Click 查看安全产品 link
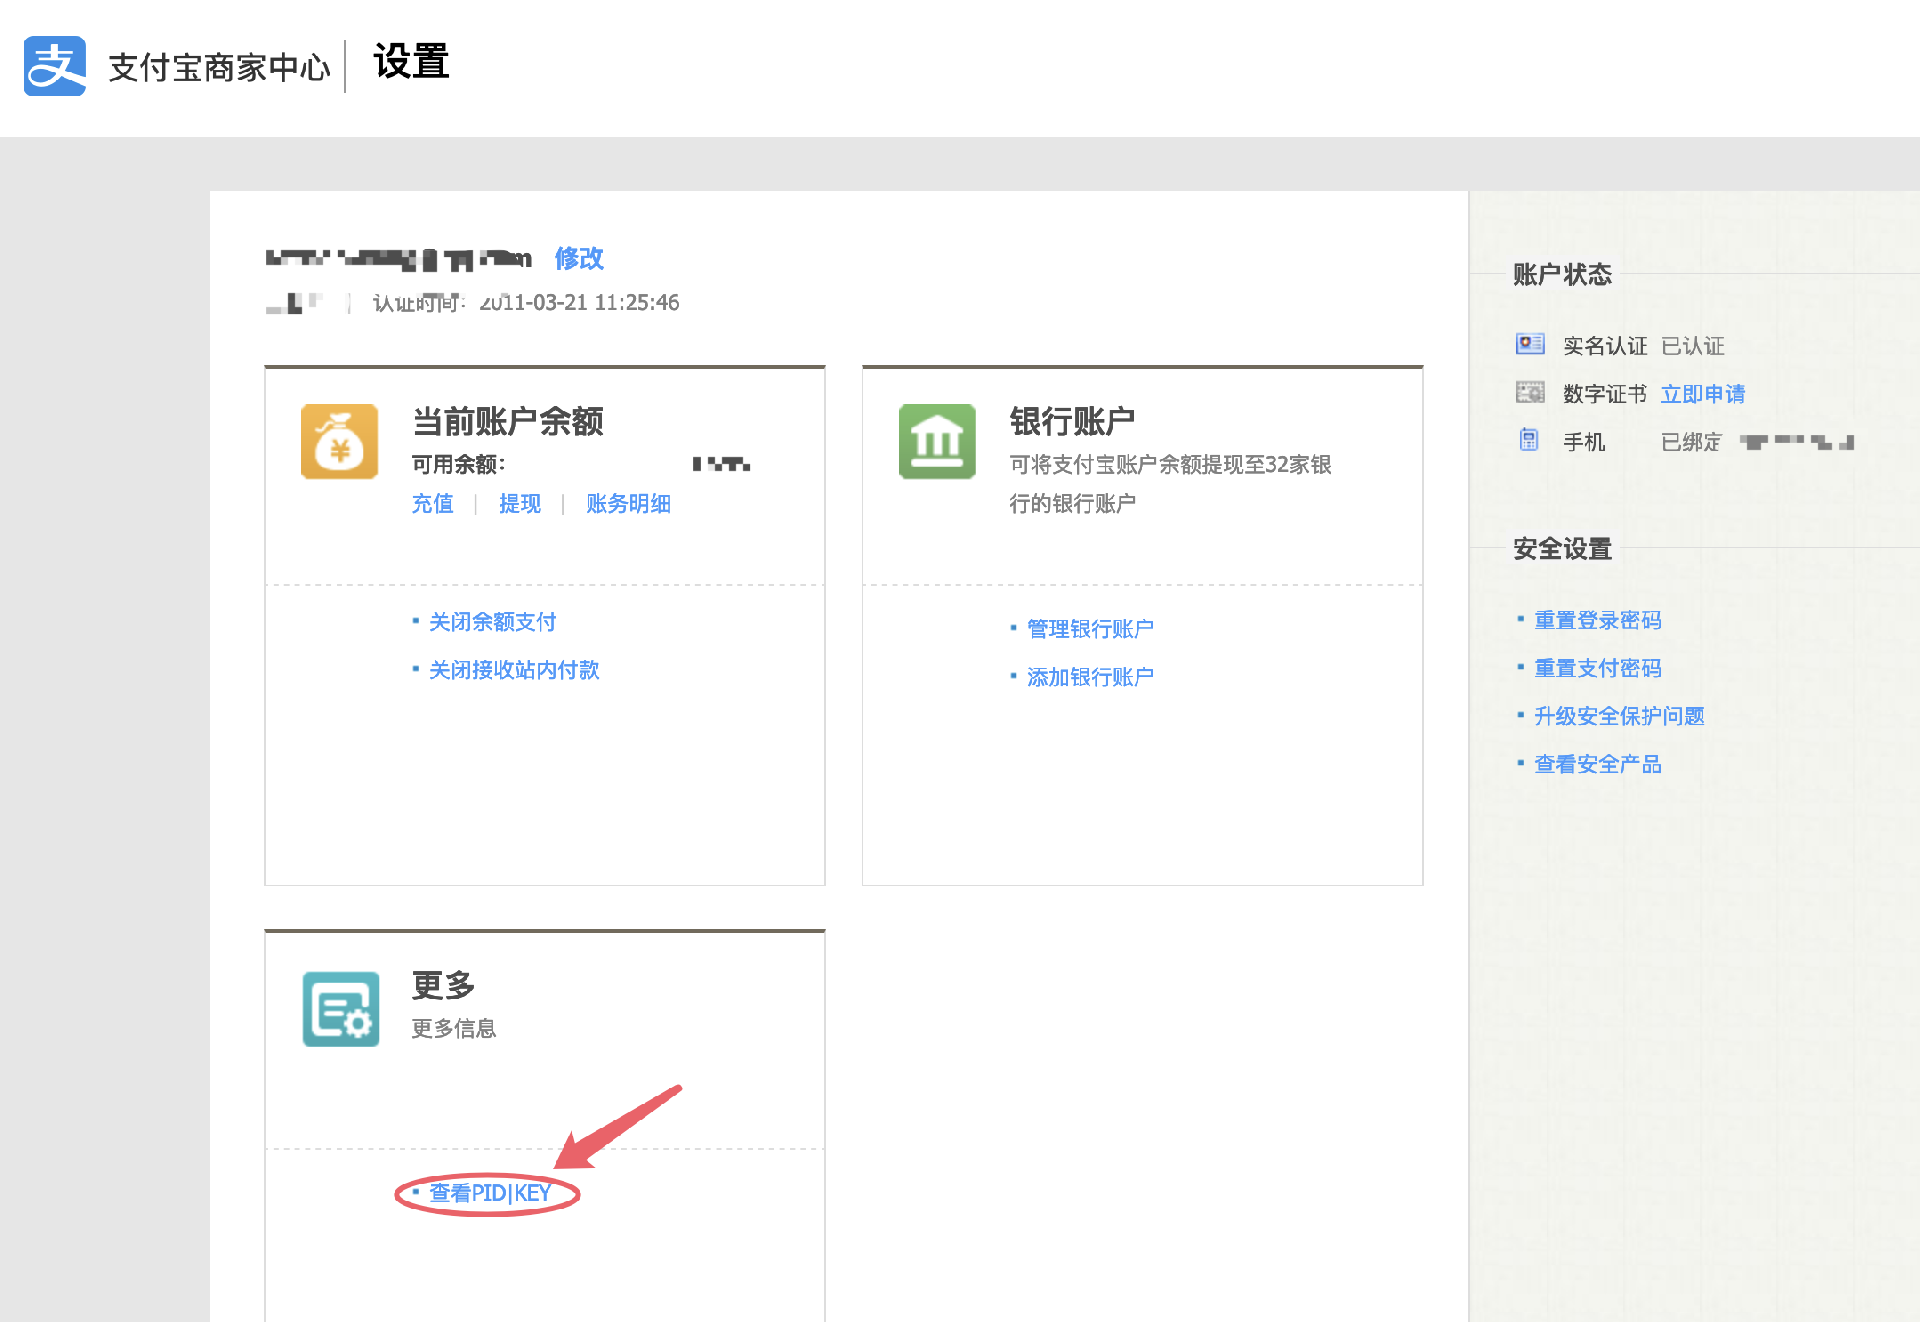This screenshot has height=1322, width=1920. point(1598,764)
